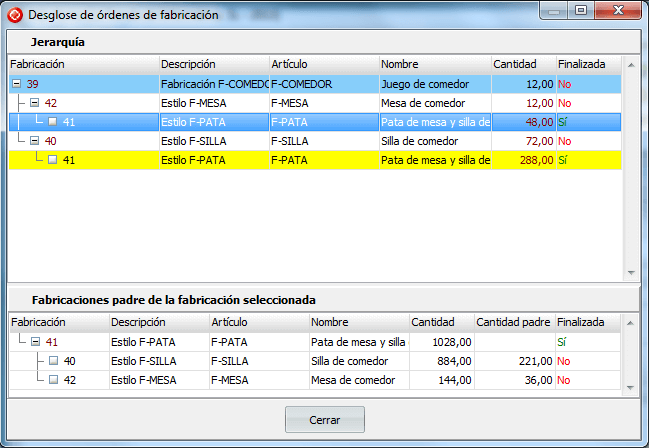Click the red application icon in title bar

[x=14, y=14]
